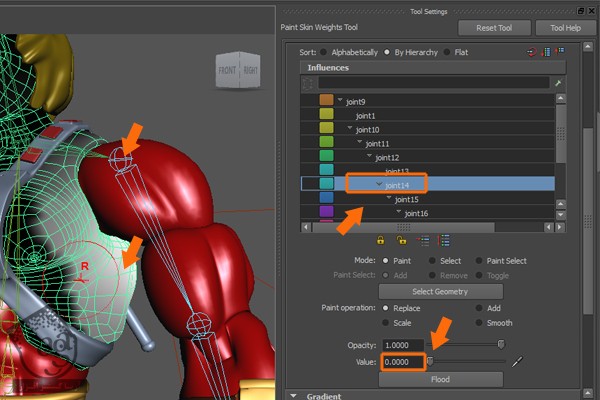
Task: Click the rightmost list icon below the influences list
Action: coord(443,241)
